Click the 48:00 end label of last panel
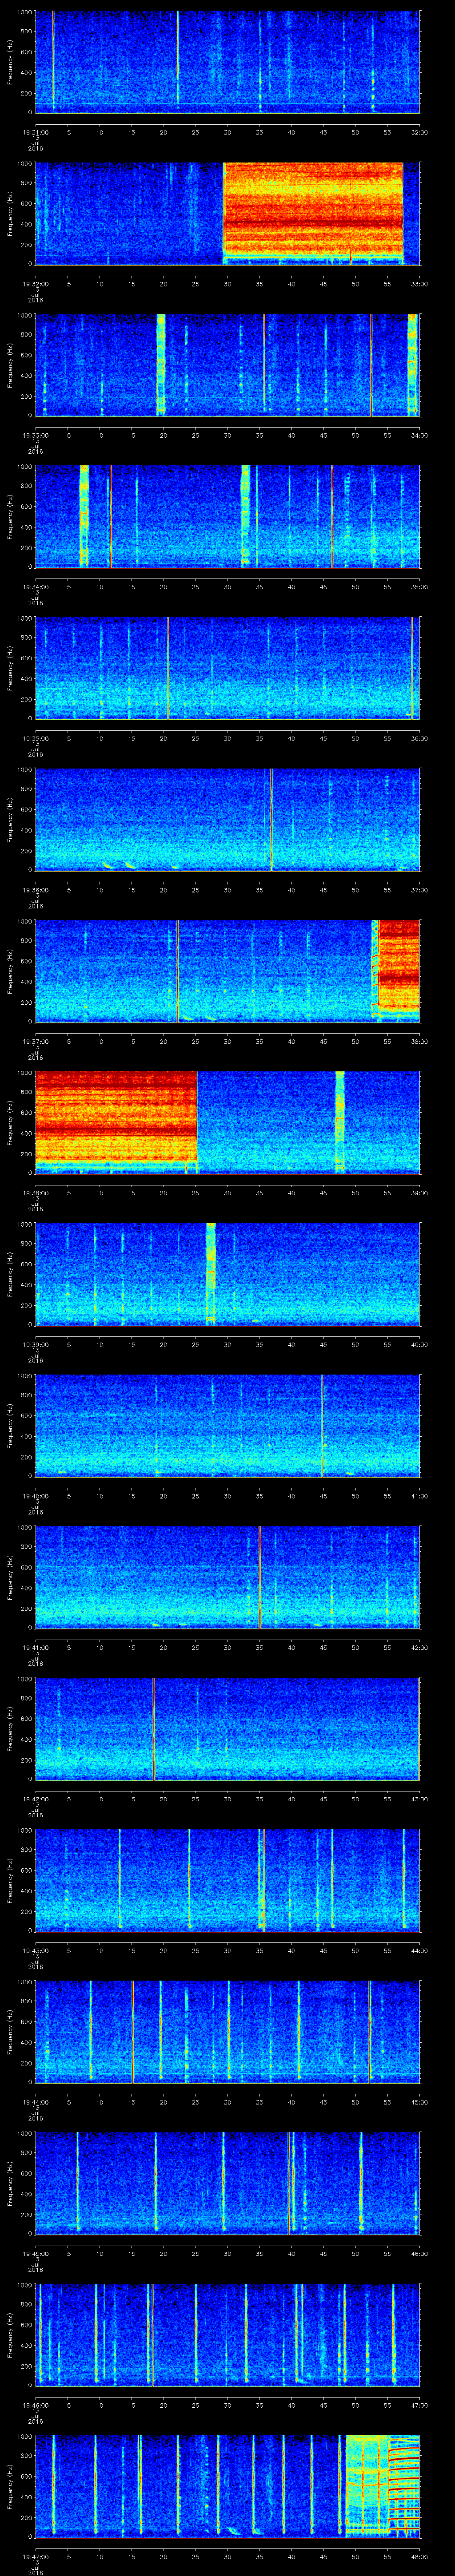The width and height of the screenshot is (455, 2576). (x=419, y=2556)
